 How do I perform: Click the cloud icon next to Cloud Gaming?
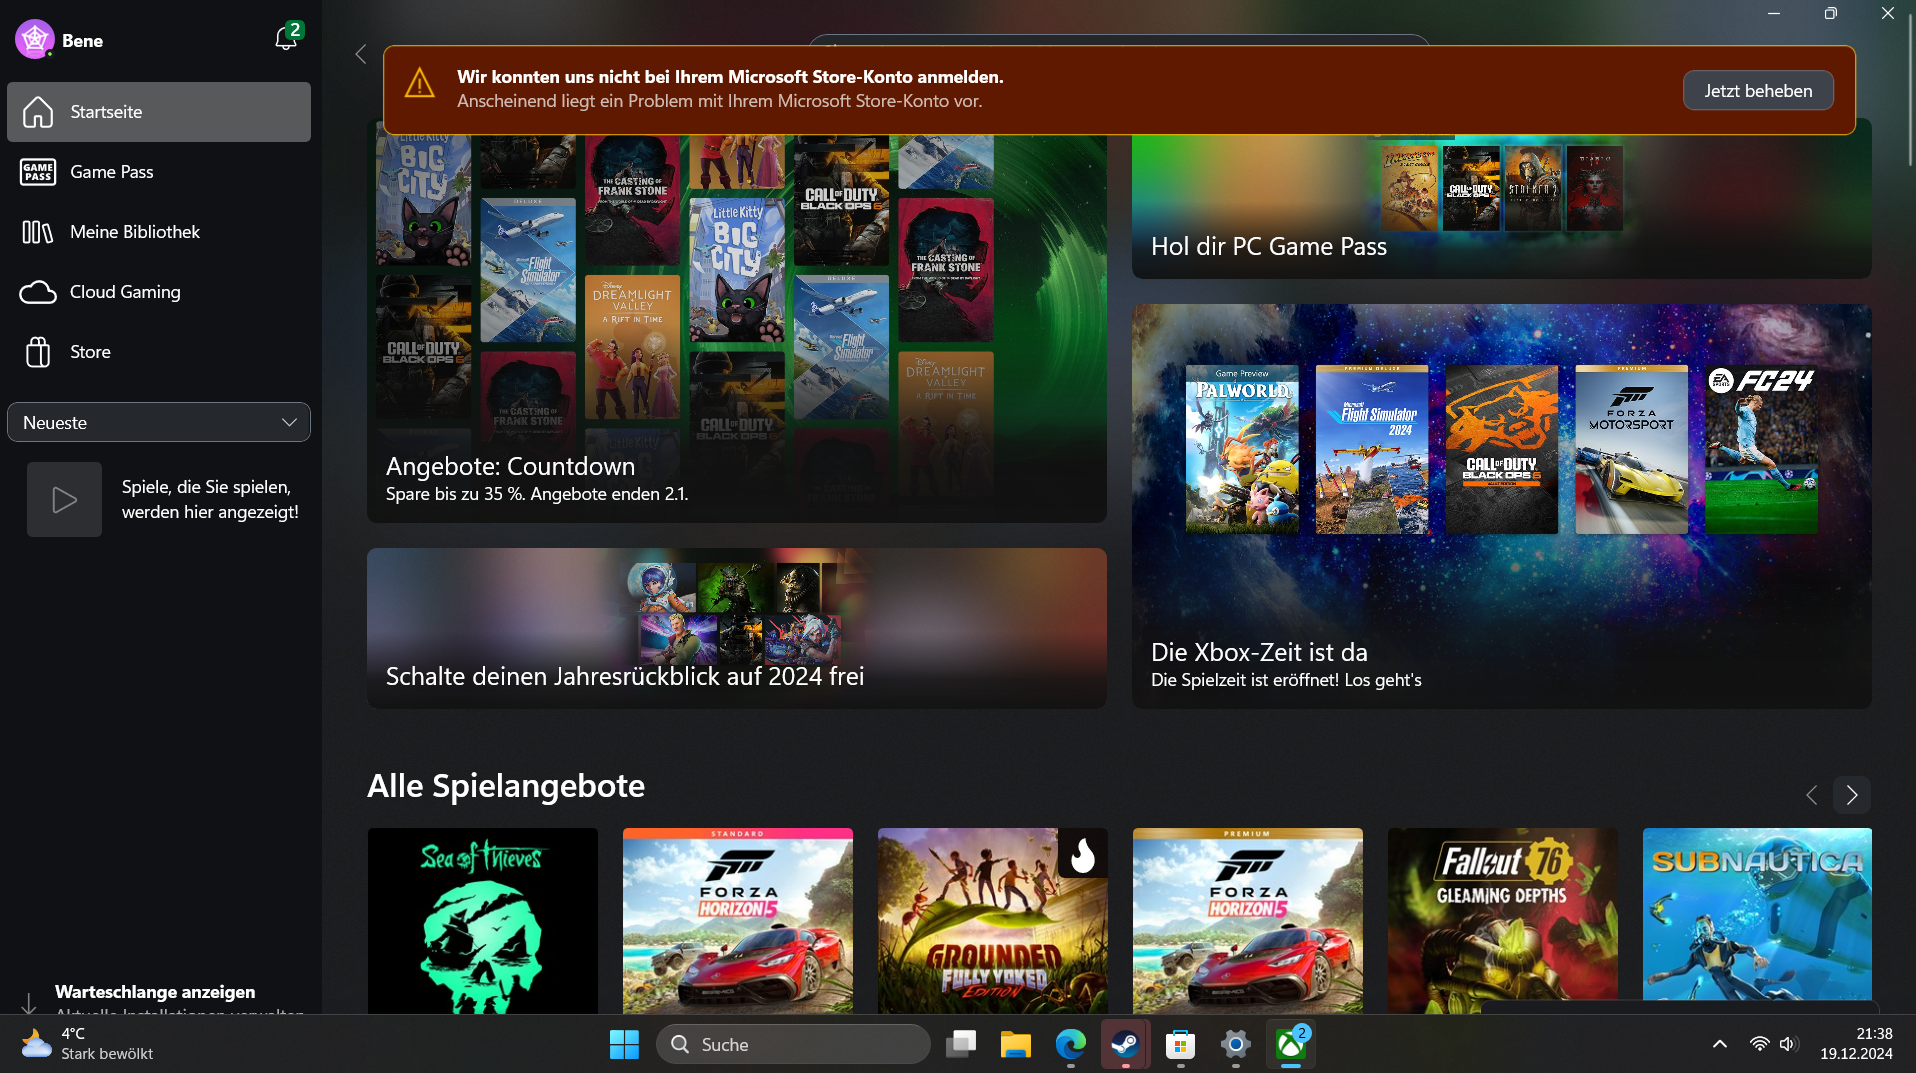pos(38,292)
